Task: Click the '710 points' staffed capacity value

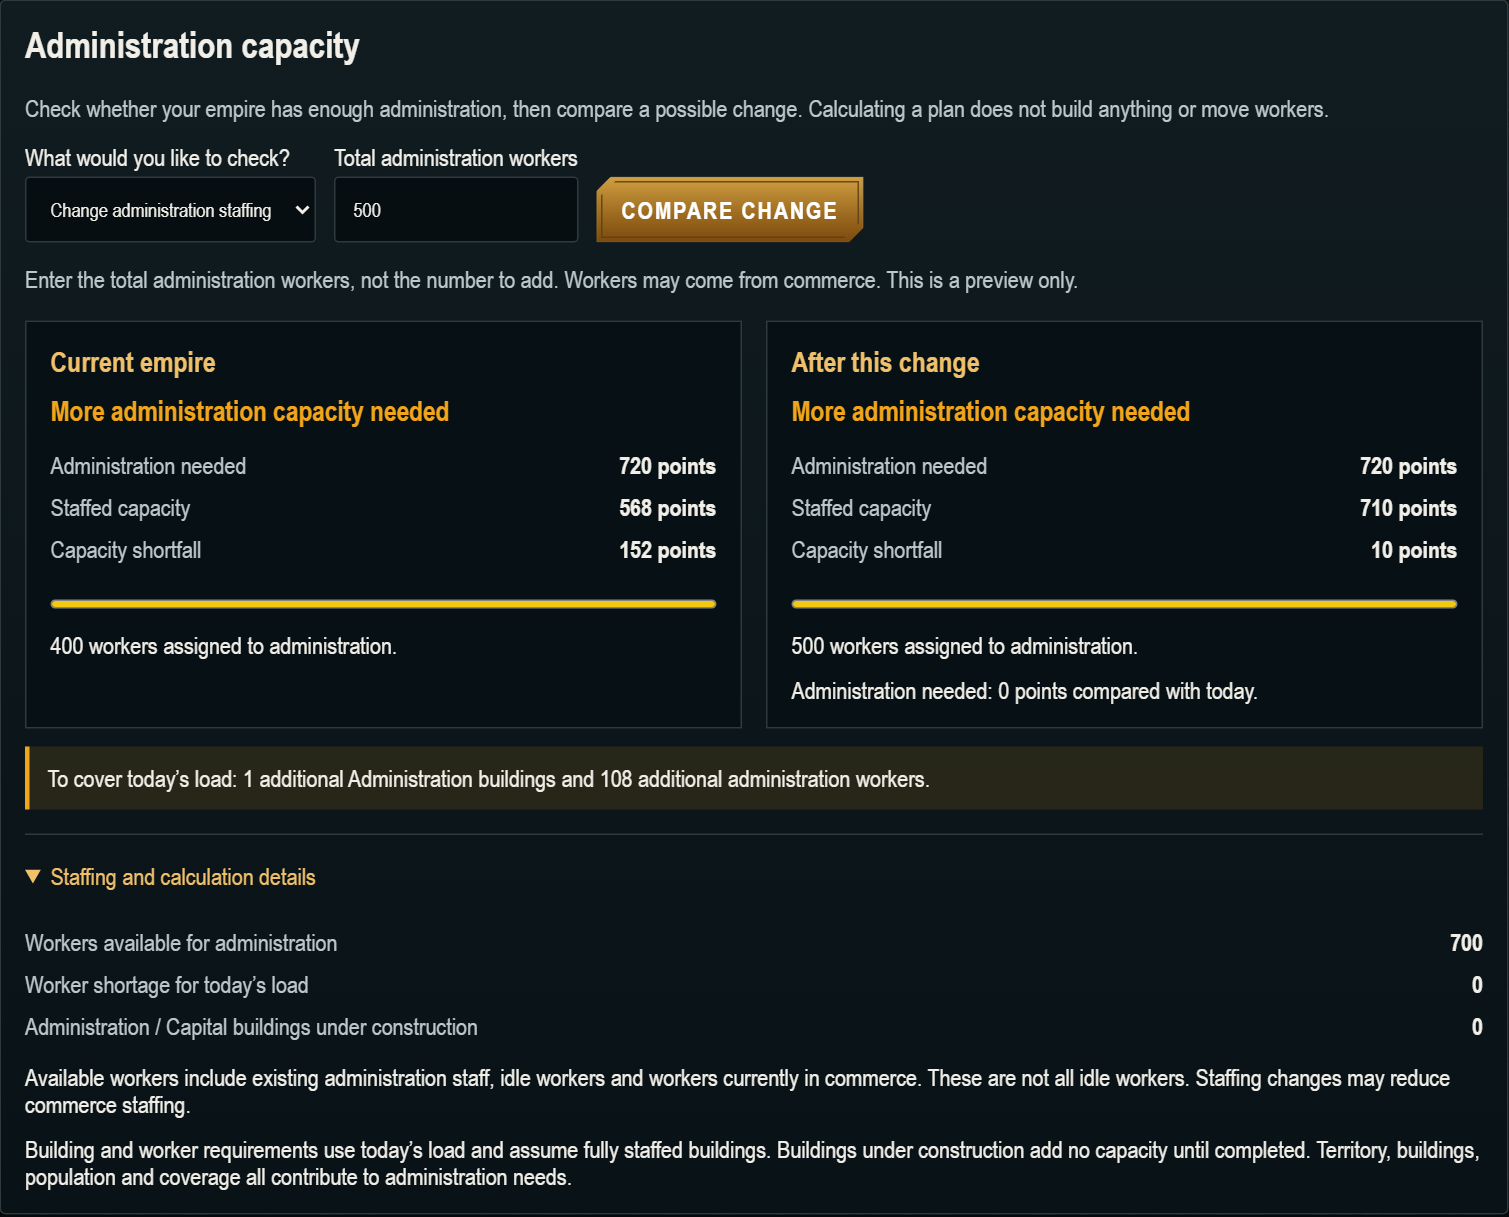Action: [x=1408, y=508]
